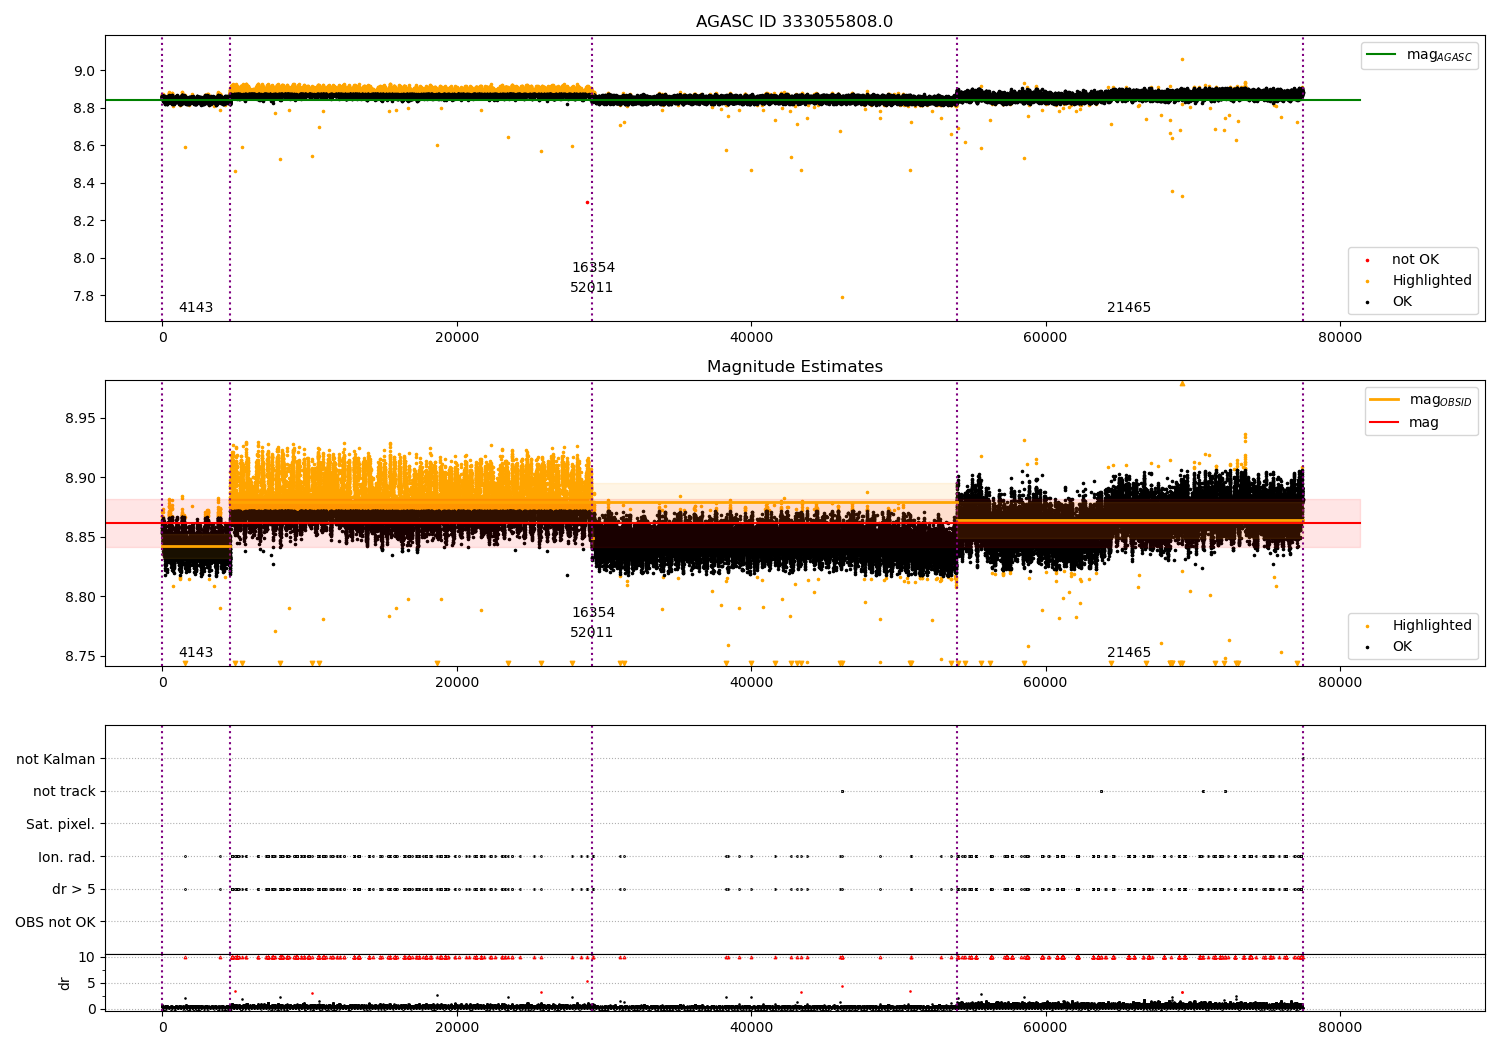Click 'Highlighted' legend label in the top plot

[1432, 280]
